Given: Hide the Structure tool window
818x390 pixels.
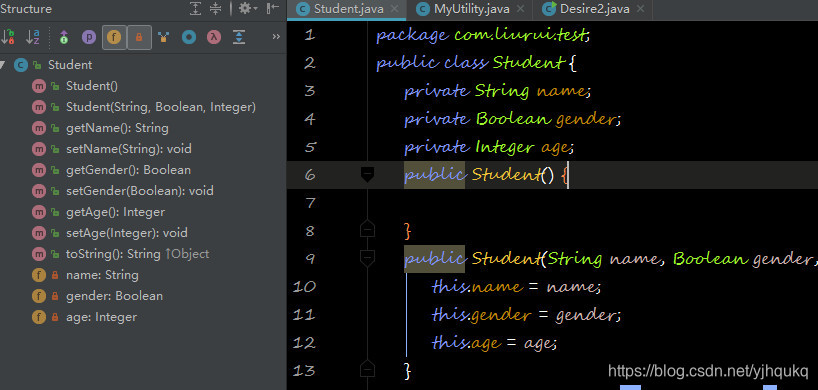Looking at the screenshot, I should (272, 8).
